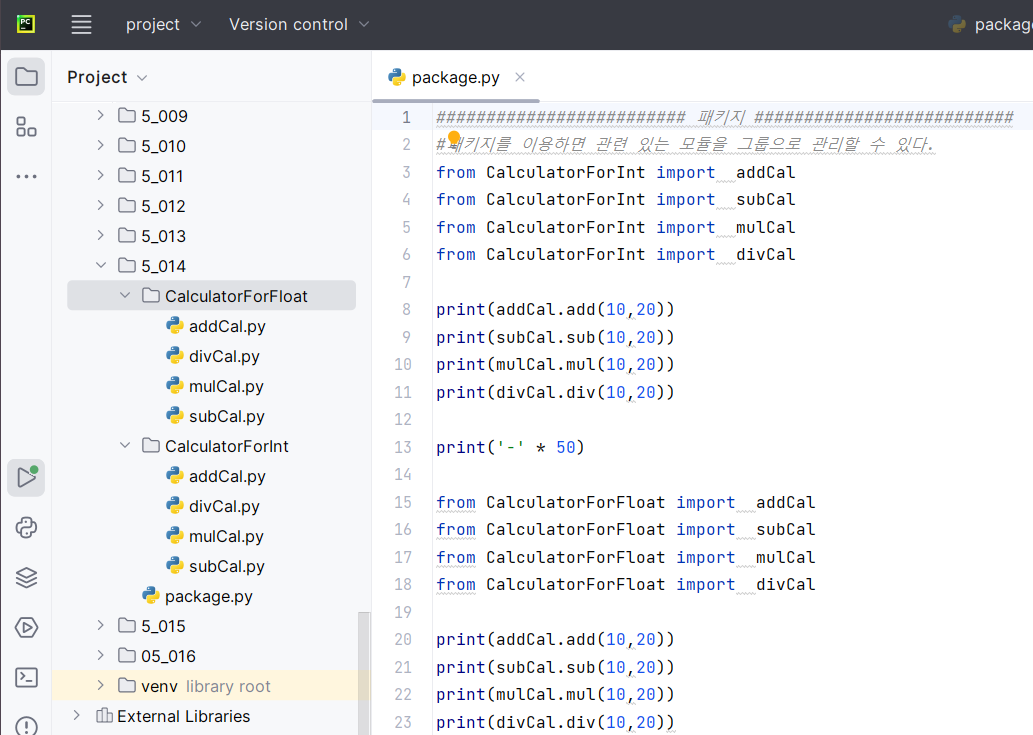The image size is (1033, 735).
Task: Collapse the CalculatorForFloat folder
Action: 125,295
